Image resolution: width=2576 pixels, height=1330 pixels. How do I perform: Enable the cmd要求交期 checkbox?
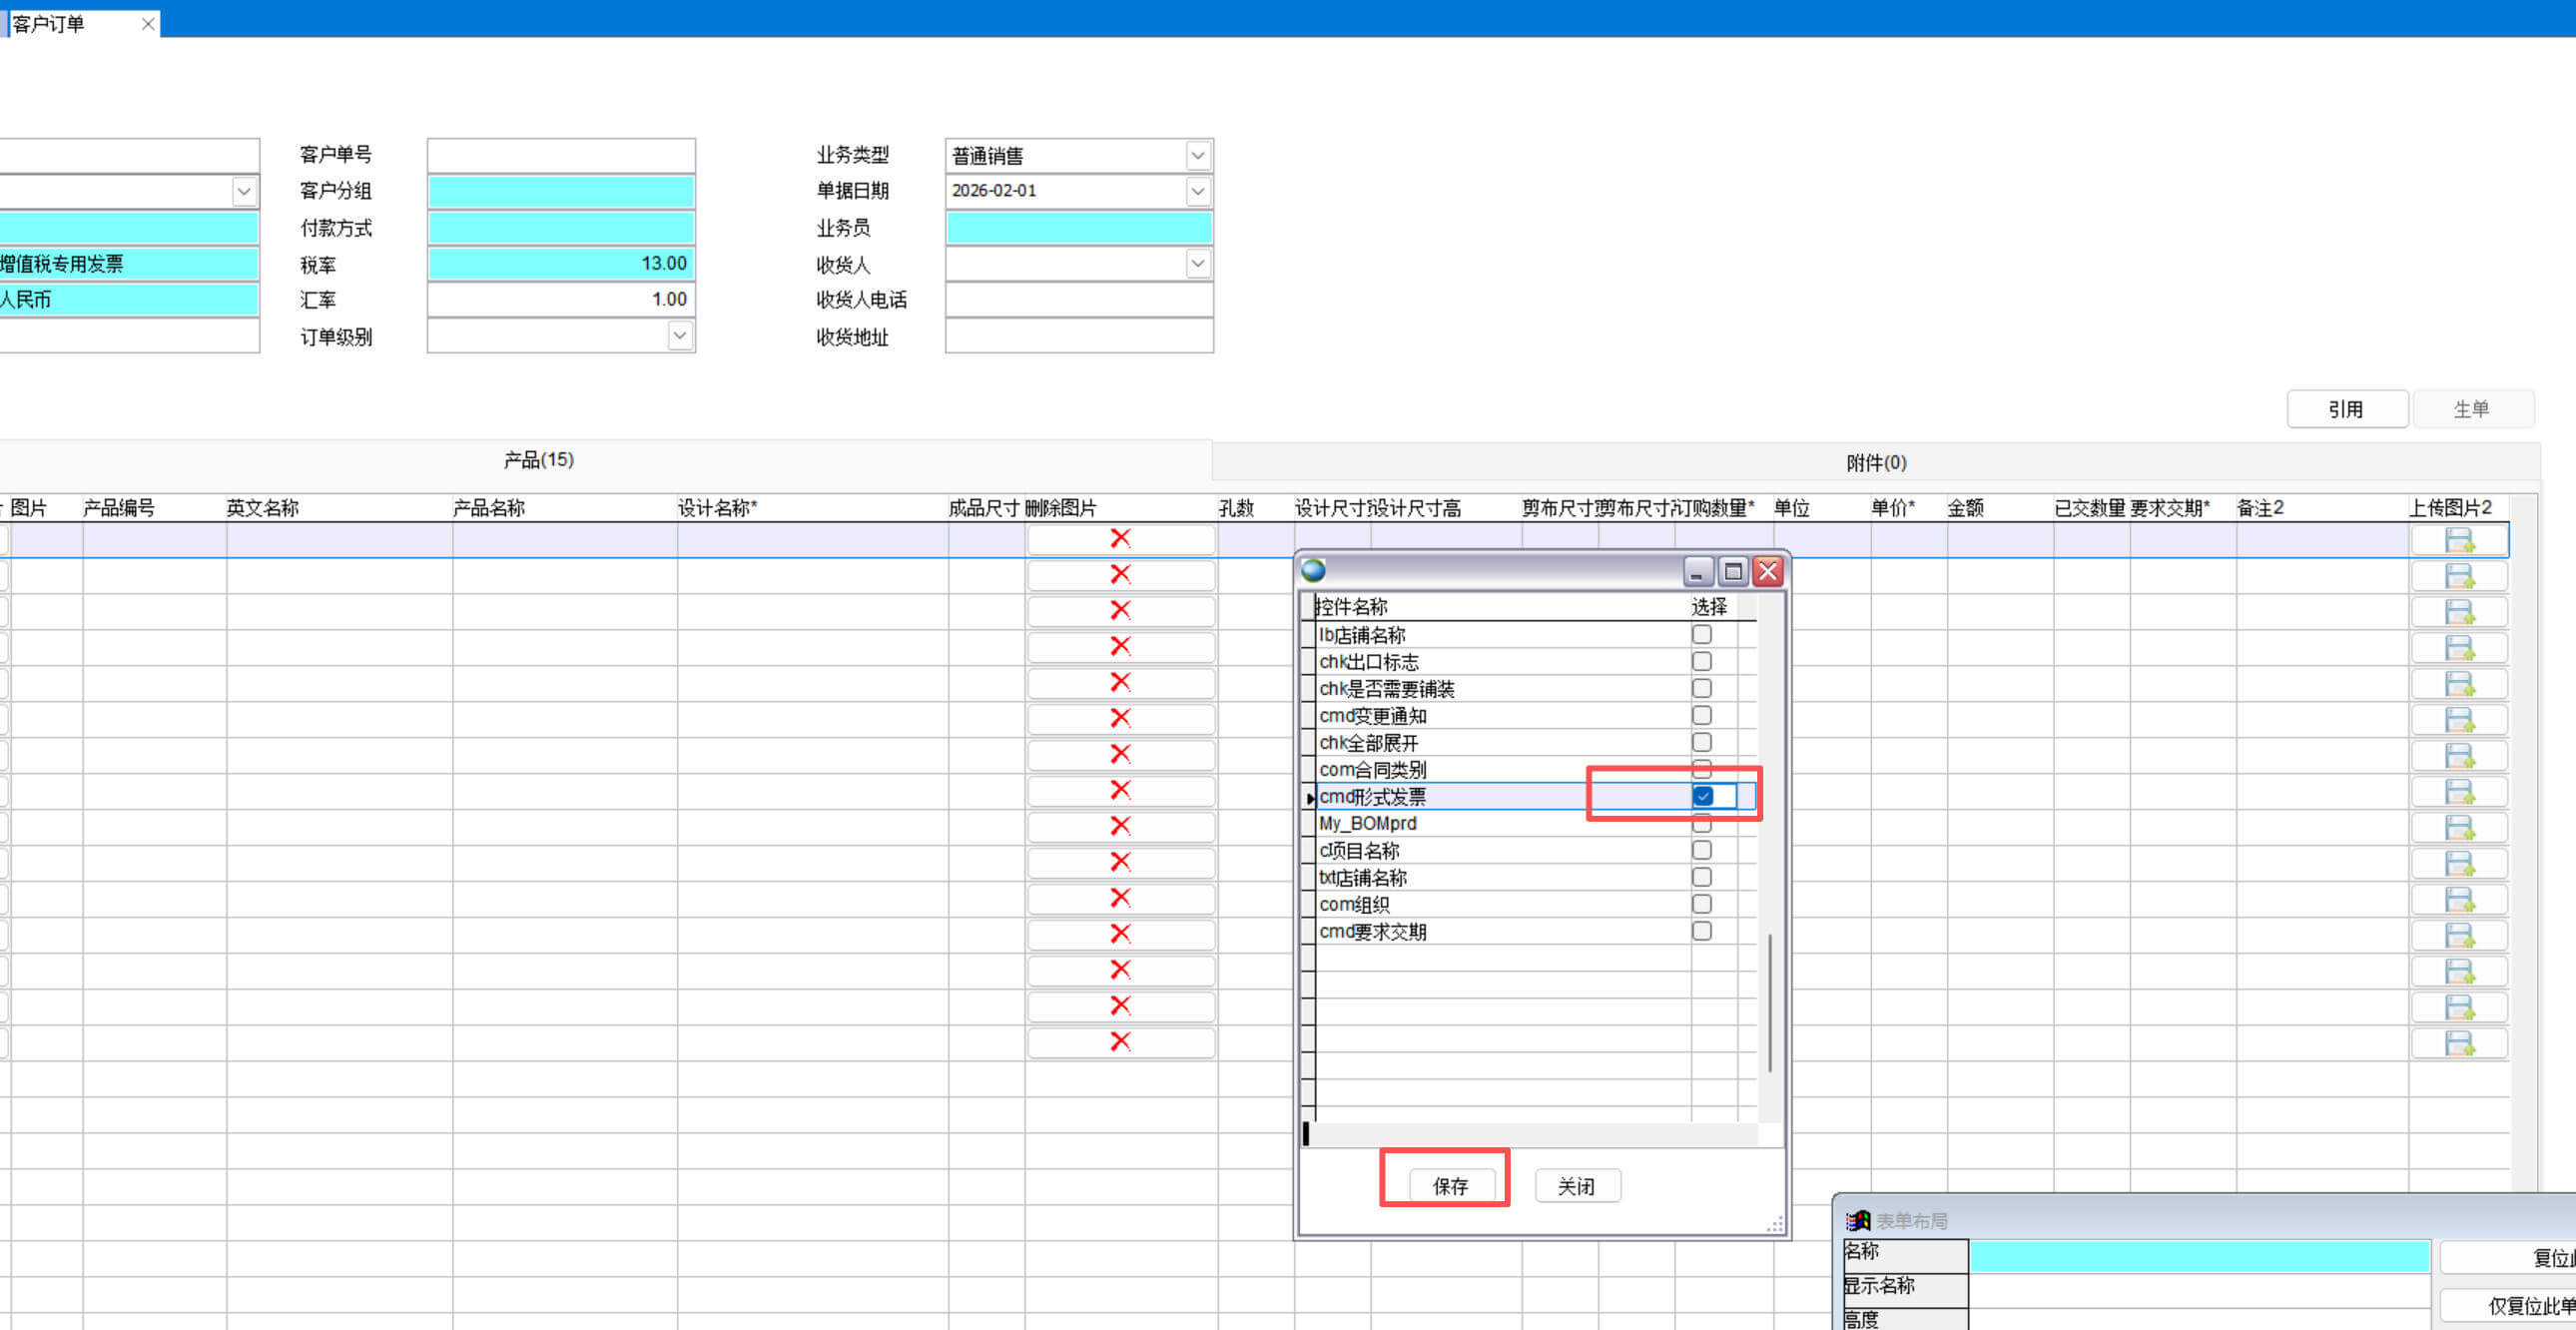(1701, 931)
